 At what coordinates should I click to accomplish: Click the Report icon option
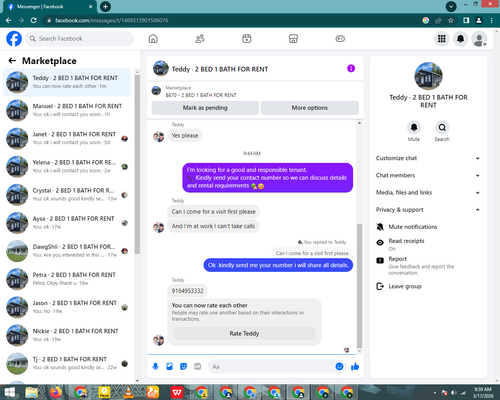[380, 260]
